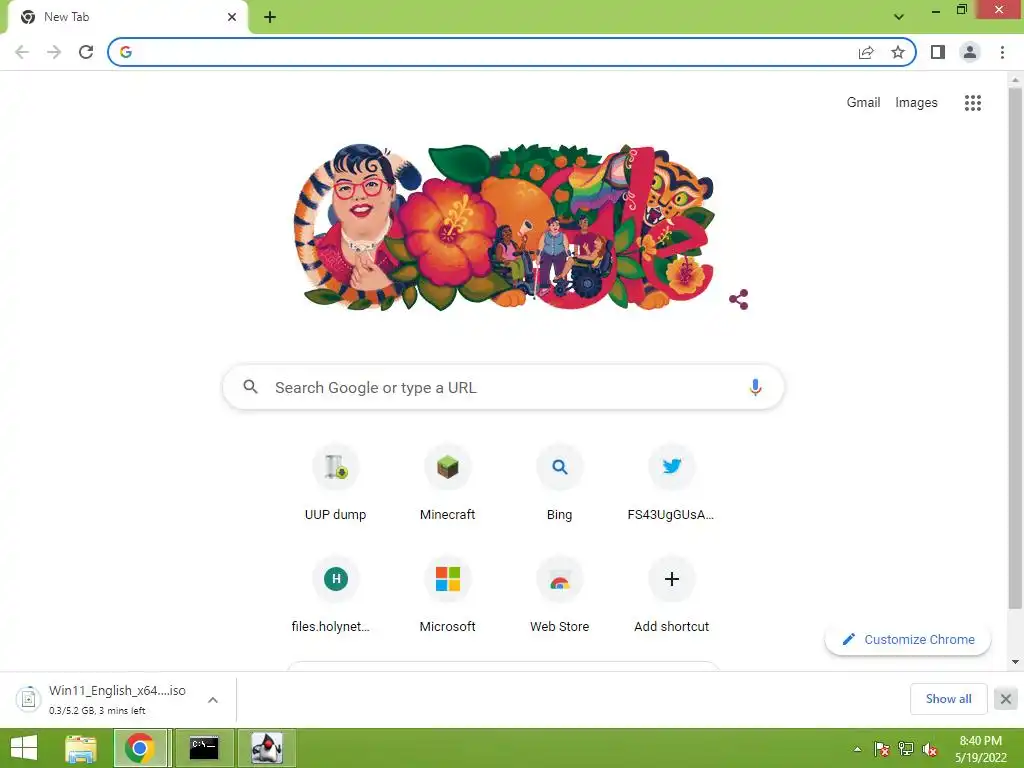Click the search magnifier in Google box
The height and width of the screenshot is (768, 1024).
coord(250,387)
